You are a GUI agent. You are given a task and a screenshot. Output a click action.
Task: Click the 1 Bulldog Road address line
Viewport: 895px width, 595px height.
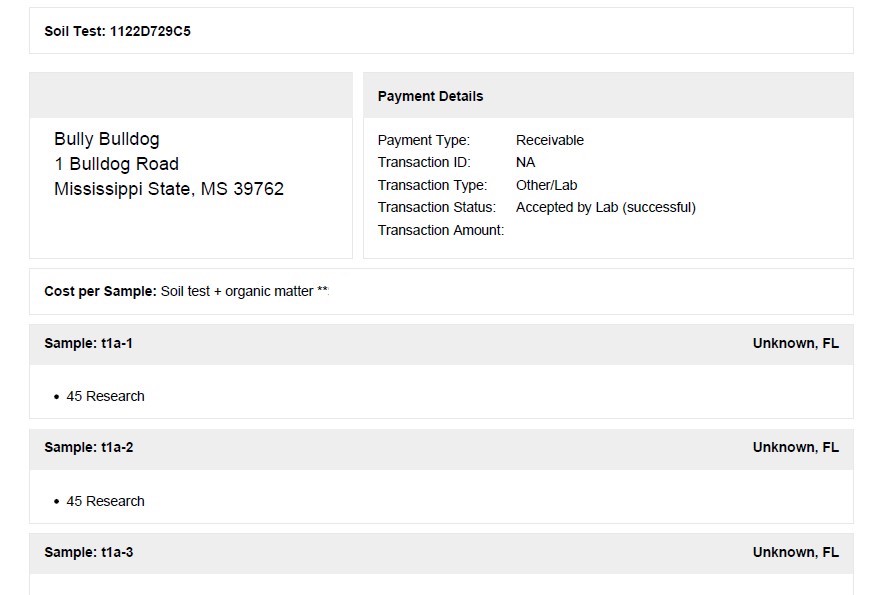[x=116, y=164]
